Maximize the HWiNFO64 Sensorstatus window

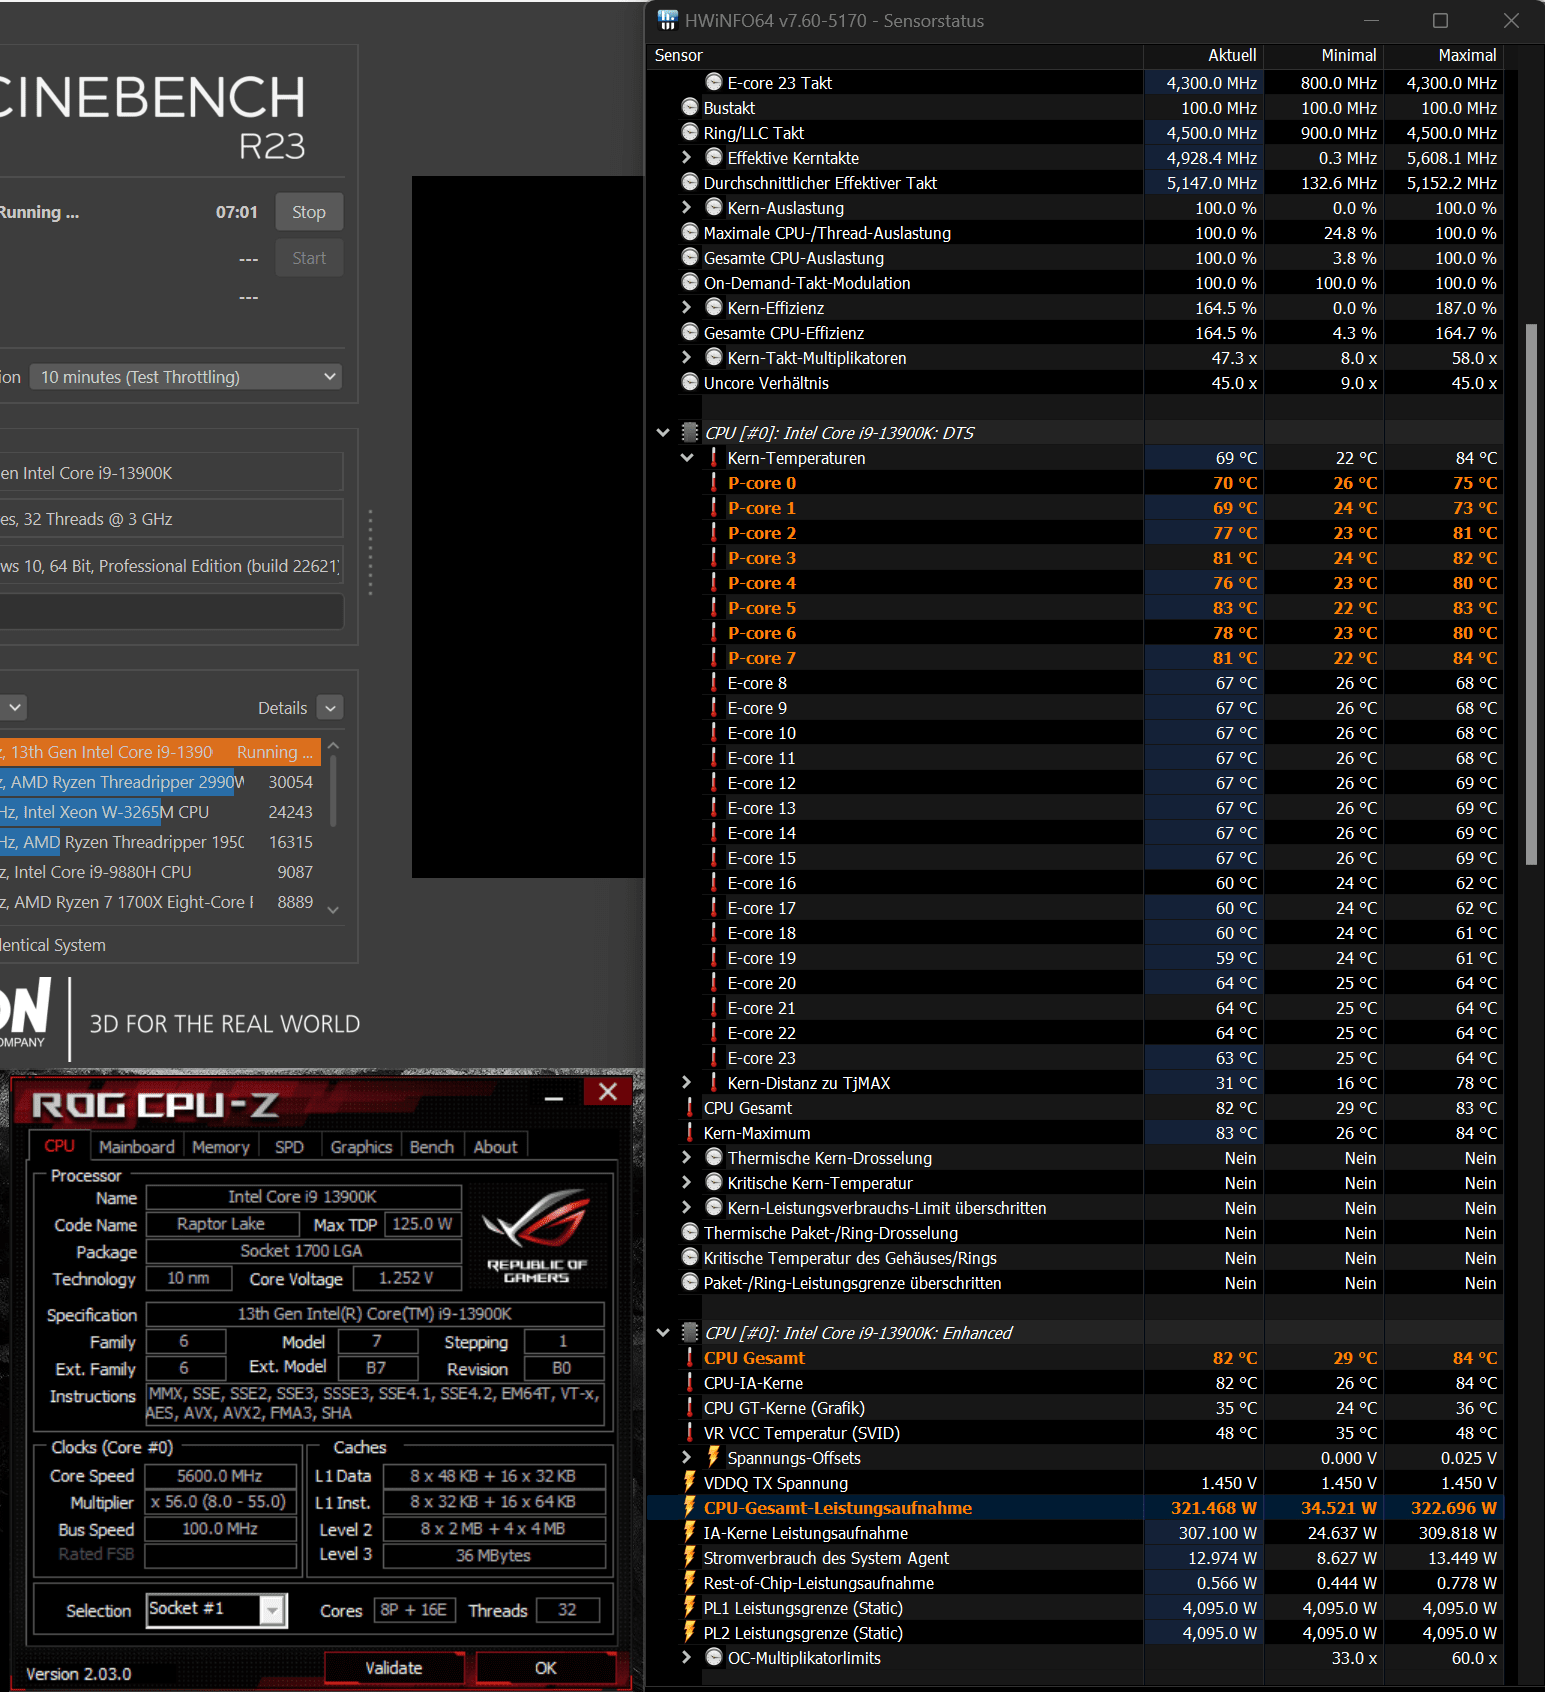point(1440,20)
